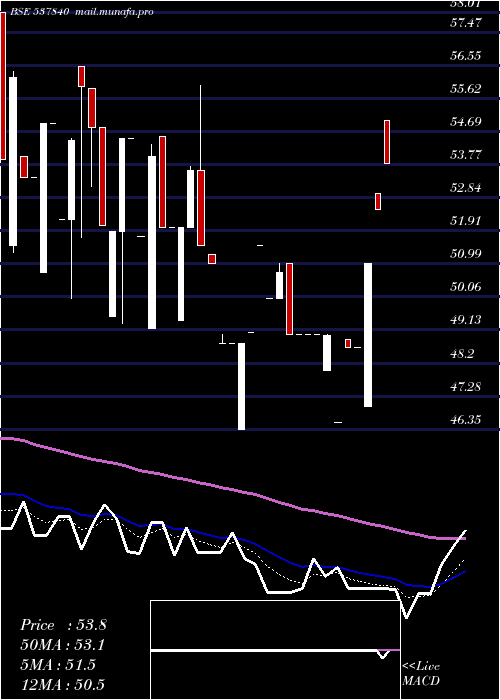Select the 51.91 price axis label
Image resolution: width=500 pixels, height=700 pixels.
coord(466,221)
